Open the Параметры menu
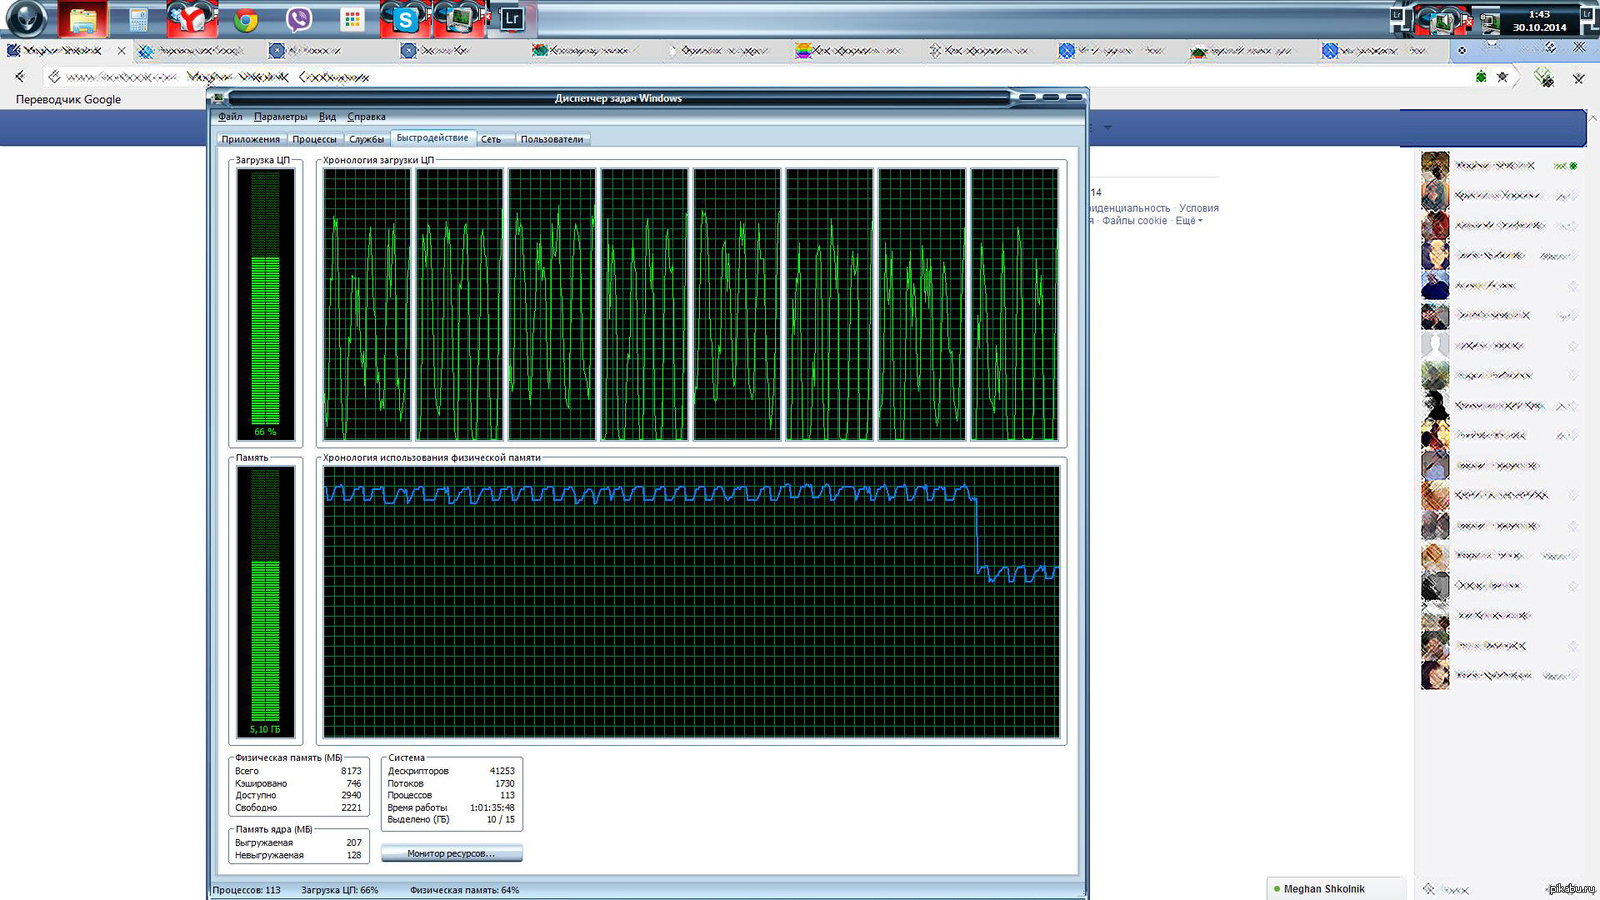The height and width of the screenshot is (900, 1600). click(x=280, y=117)
